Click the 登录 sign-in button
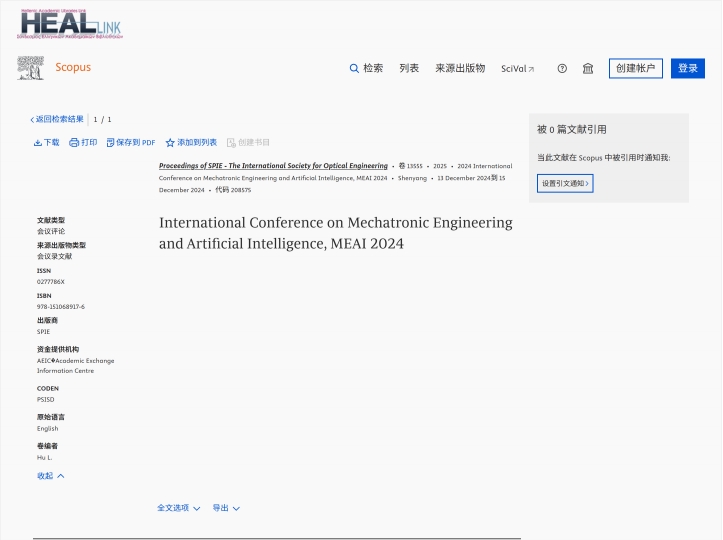 click(x=688, y=68)
